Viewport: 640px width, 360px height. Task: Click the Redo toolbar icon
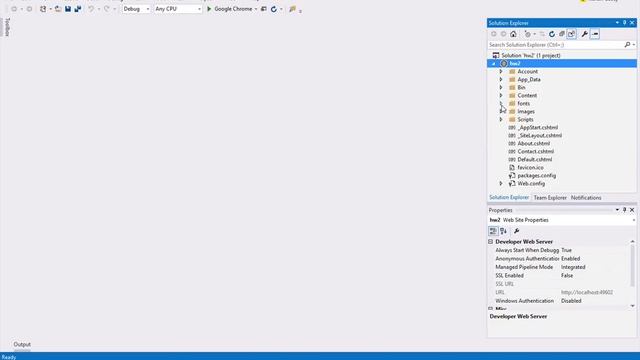coord(107,9)
